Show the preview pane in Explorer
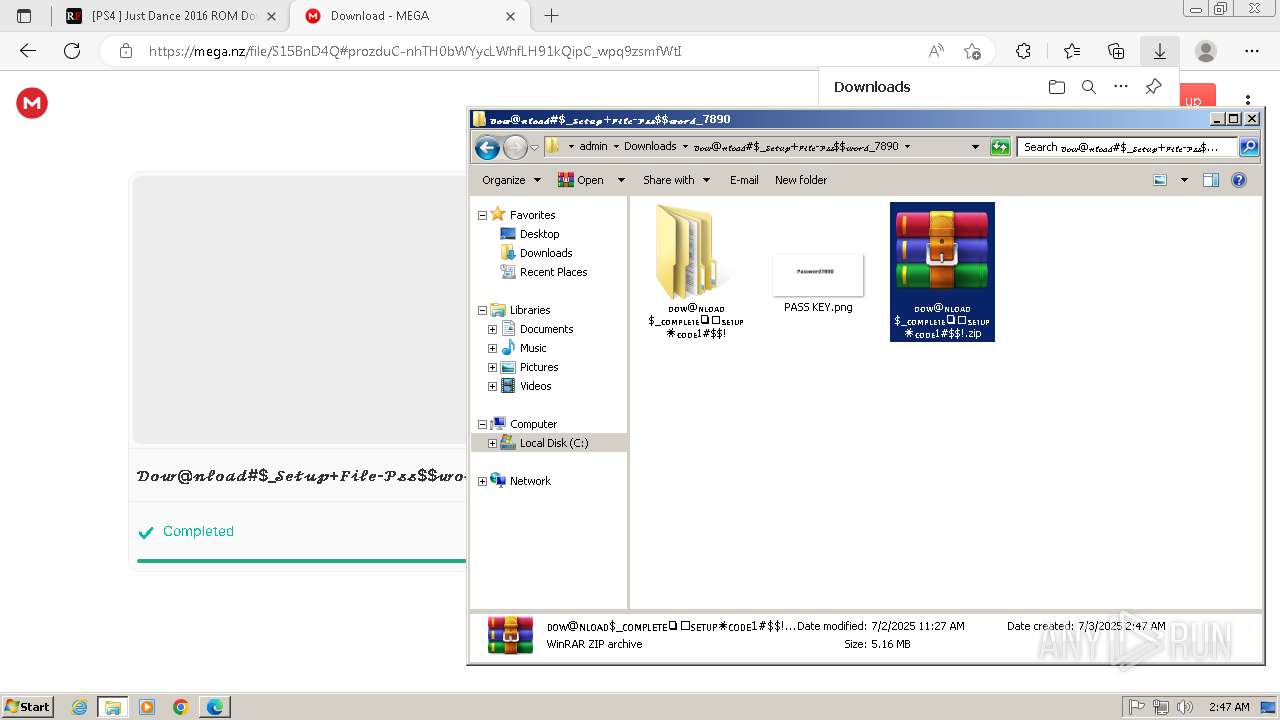Image resolution: width=1280 pixels, height=720 pixels. coord(1211,180)
